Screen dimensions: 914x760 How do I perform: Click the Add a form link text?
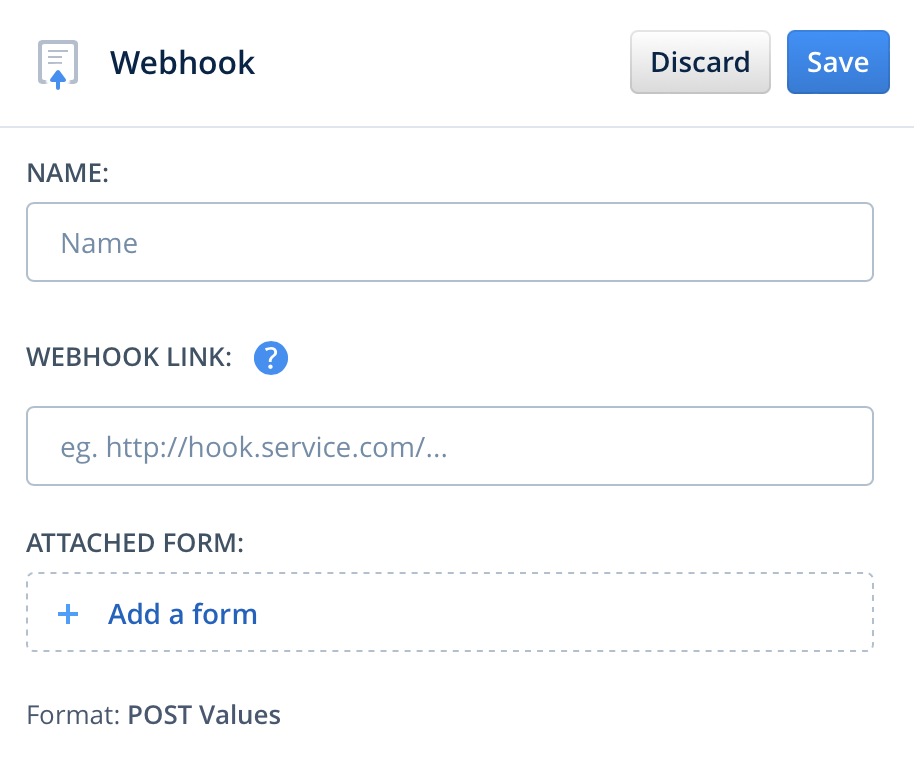point(183,614)
